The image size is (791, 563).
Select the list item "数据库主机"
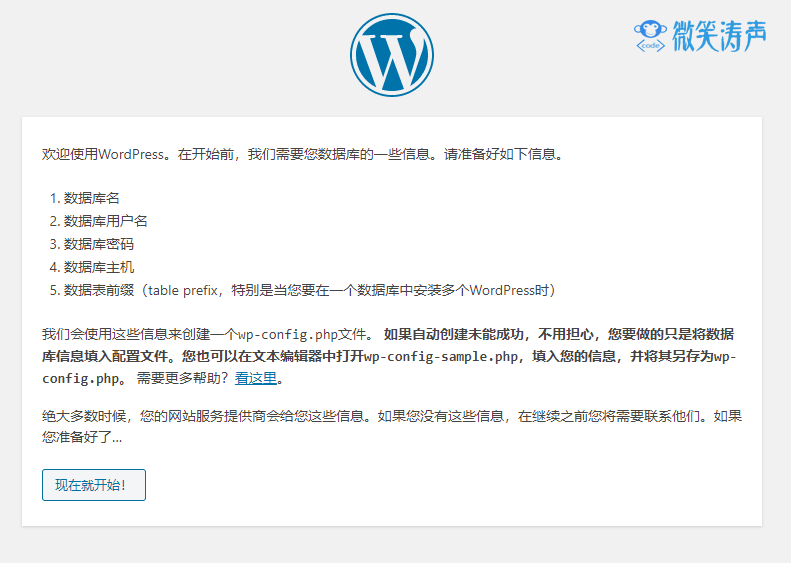[98, 267]
